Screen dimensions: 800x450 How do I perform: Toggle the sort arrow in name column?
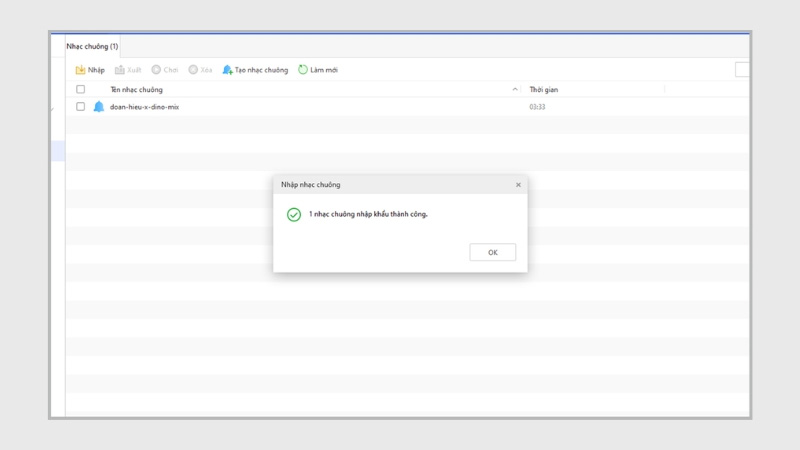tap(515, 90)
